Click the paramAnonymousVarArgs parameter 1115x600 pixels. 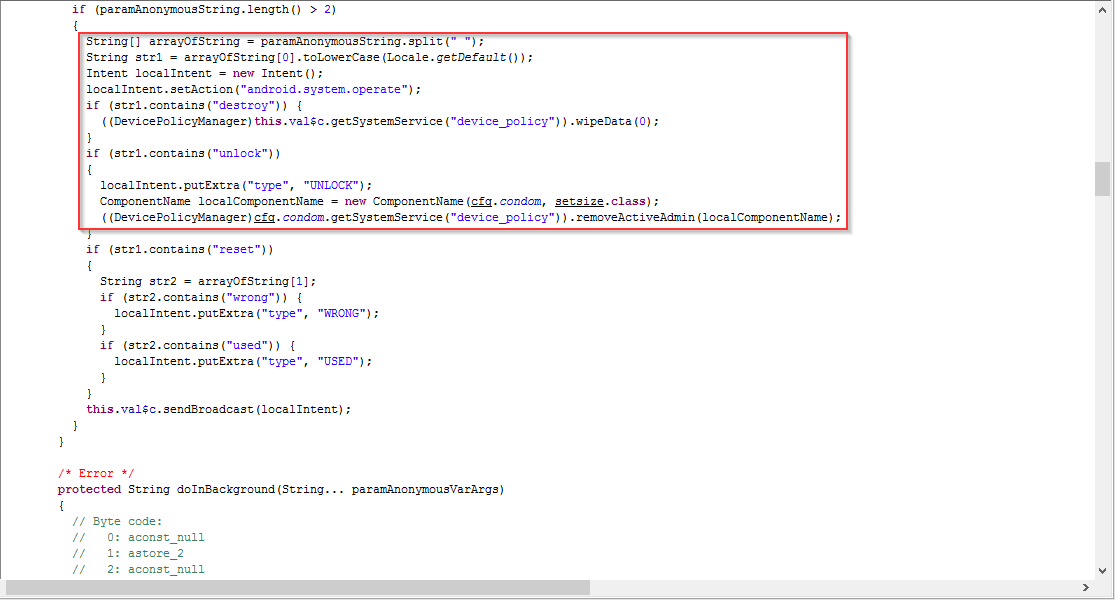click(x=425, y=490)
